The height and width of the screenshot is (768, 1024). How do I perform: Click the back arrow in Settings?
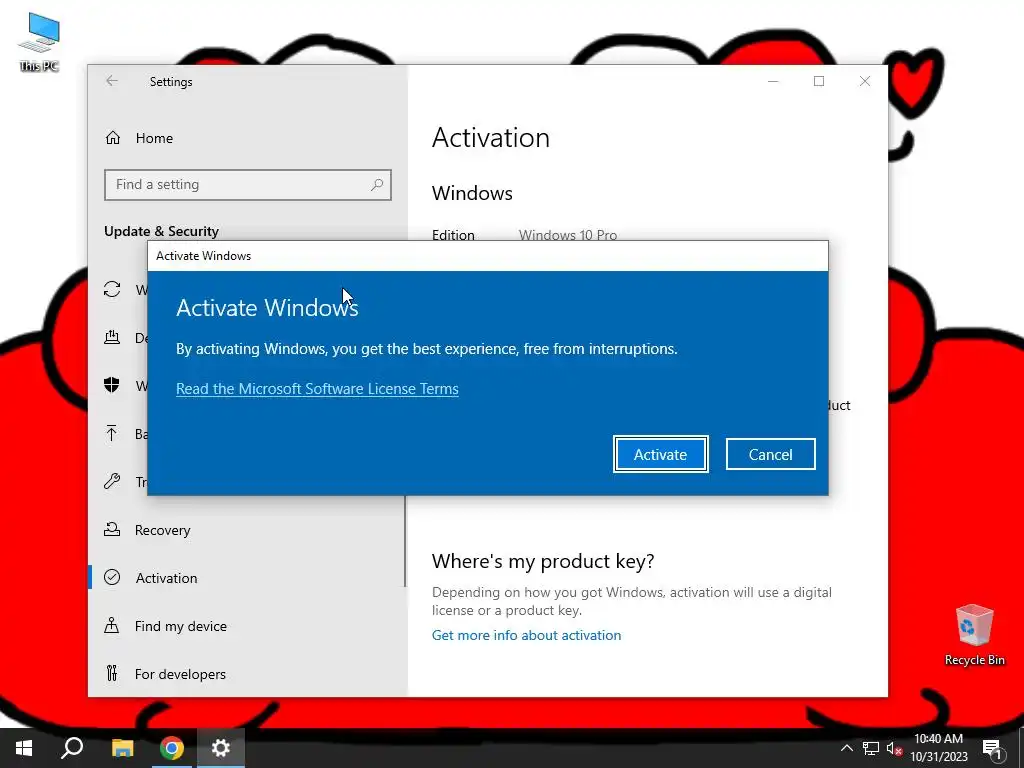tap(112, 81)
